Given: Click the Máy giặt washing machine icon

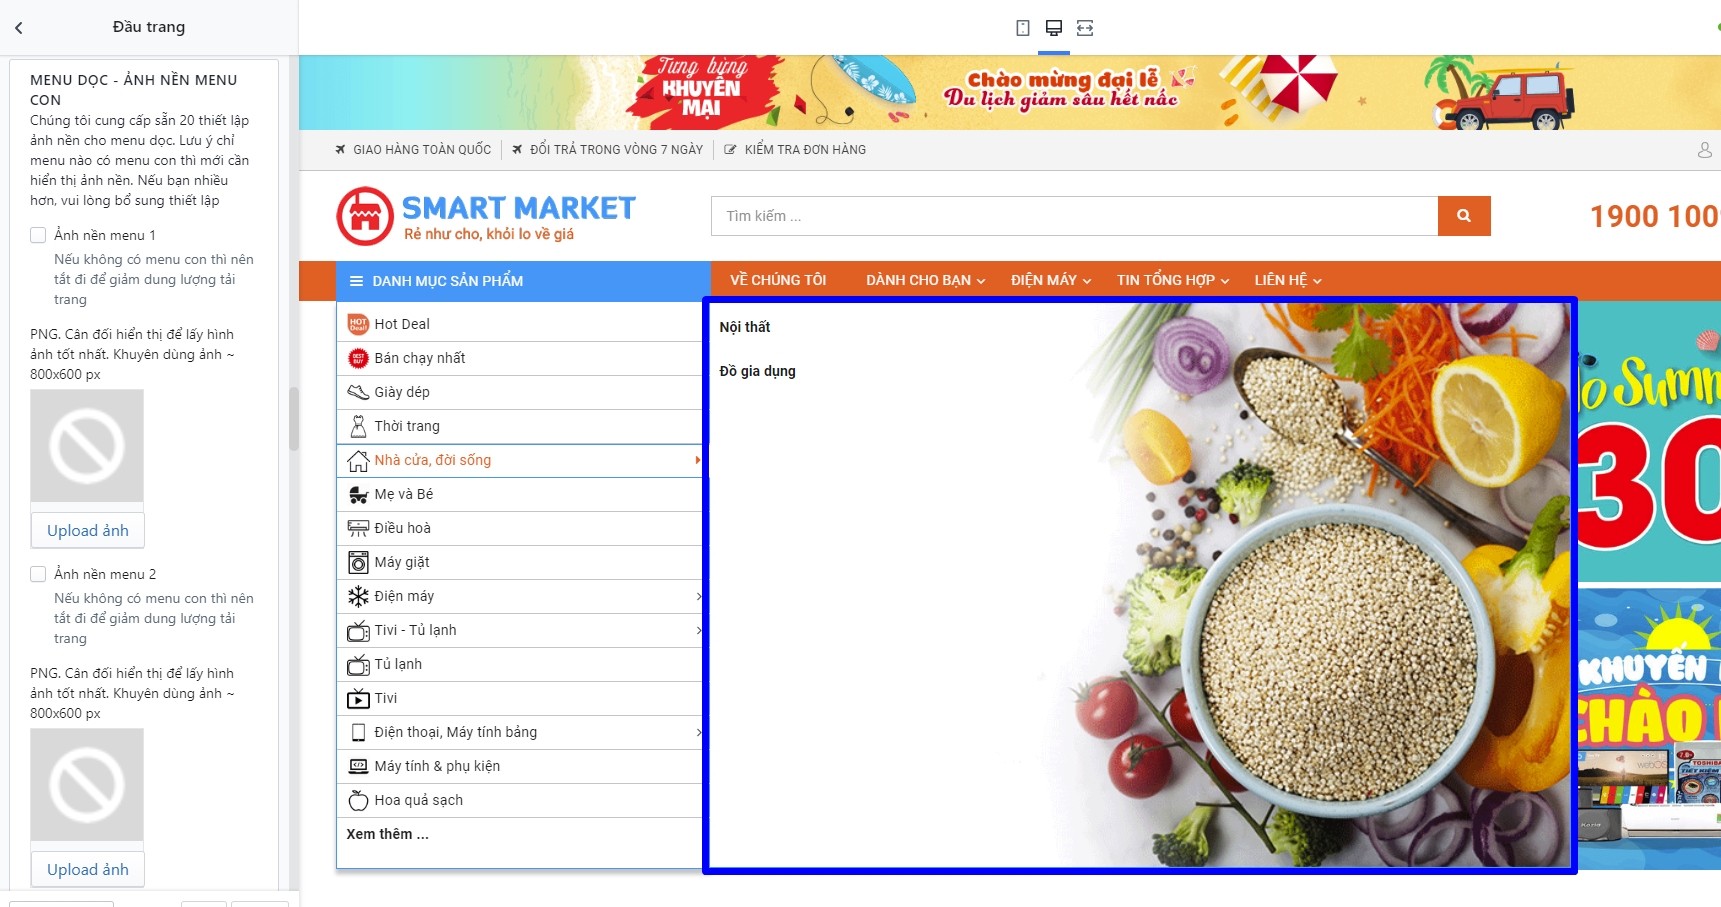Looking at the screenshot, I should click(x=358, y=562).
